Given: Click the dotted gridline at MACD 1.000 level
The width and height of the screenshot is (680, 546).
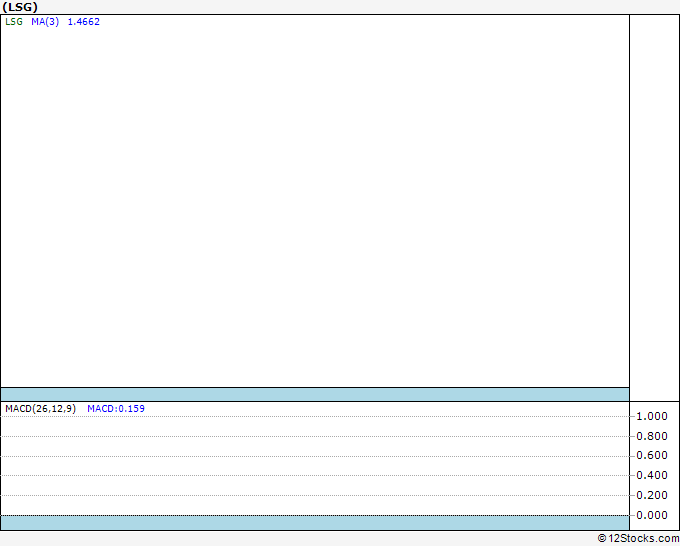Looking at the screenshot, I should point(315,416).
